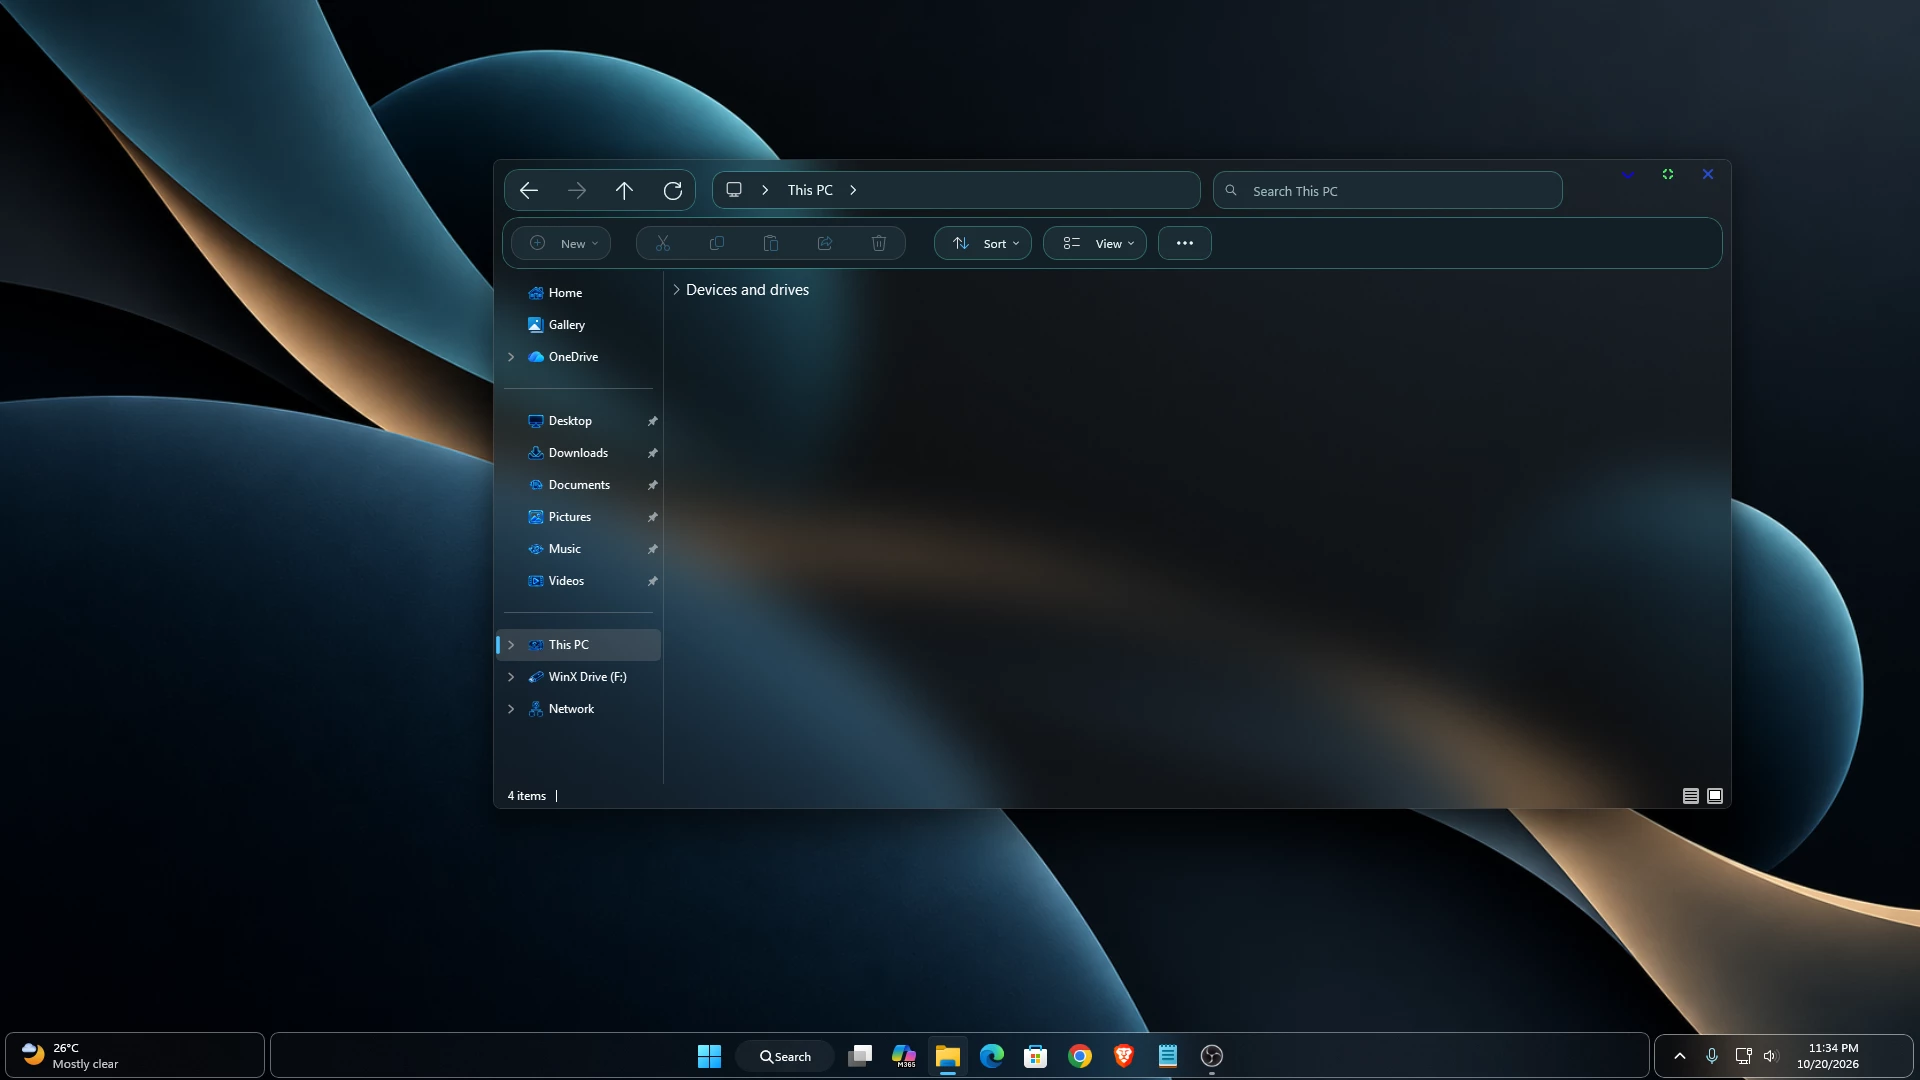Expand the Network tree node

pyautogui.click(x=511, y=709)
